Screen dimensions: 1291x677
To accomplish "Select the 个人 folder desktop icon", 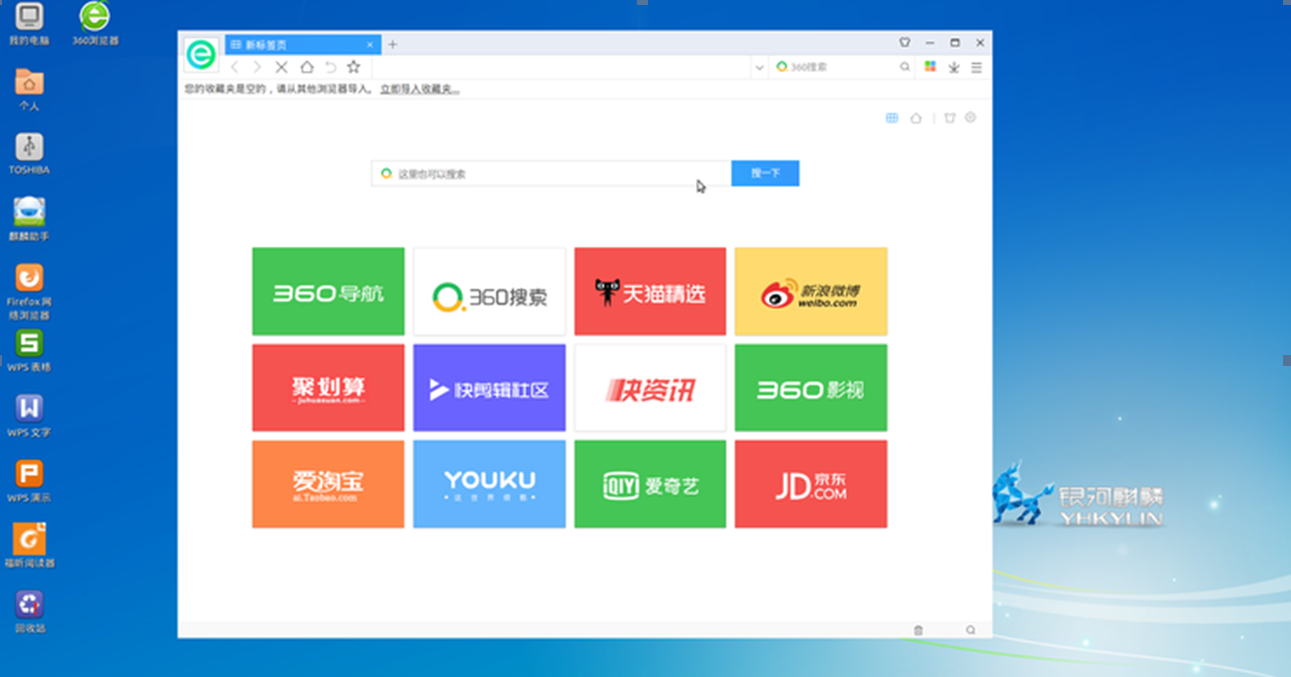I will tap(29, 89).
